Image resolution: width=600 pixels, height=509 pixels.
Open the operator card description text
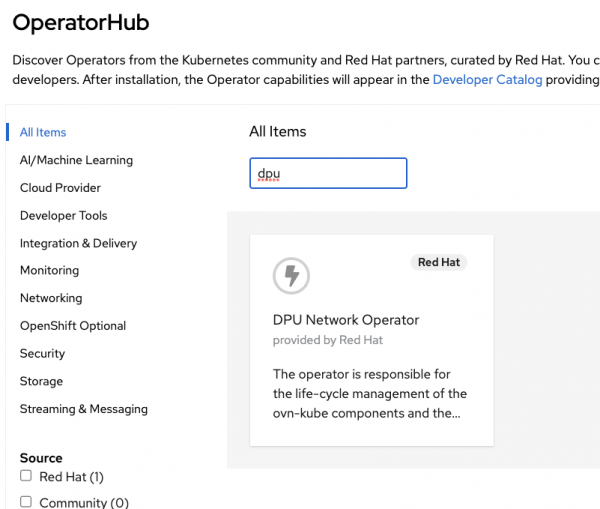(x=369, y=394)
